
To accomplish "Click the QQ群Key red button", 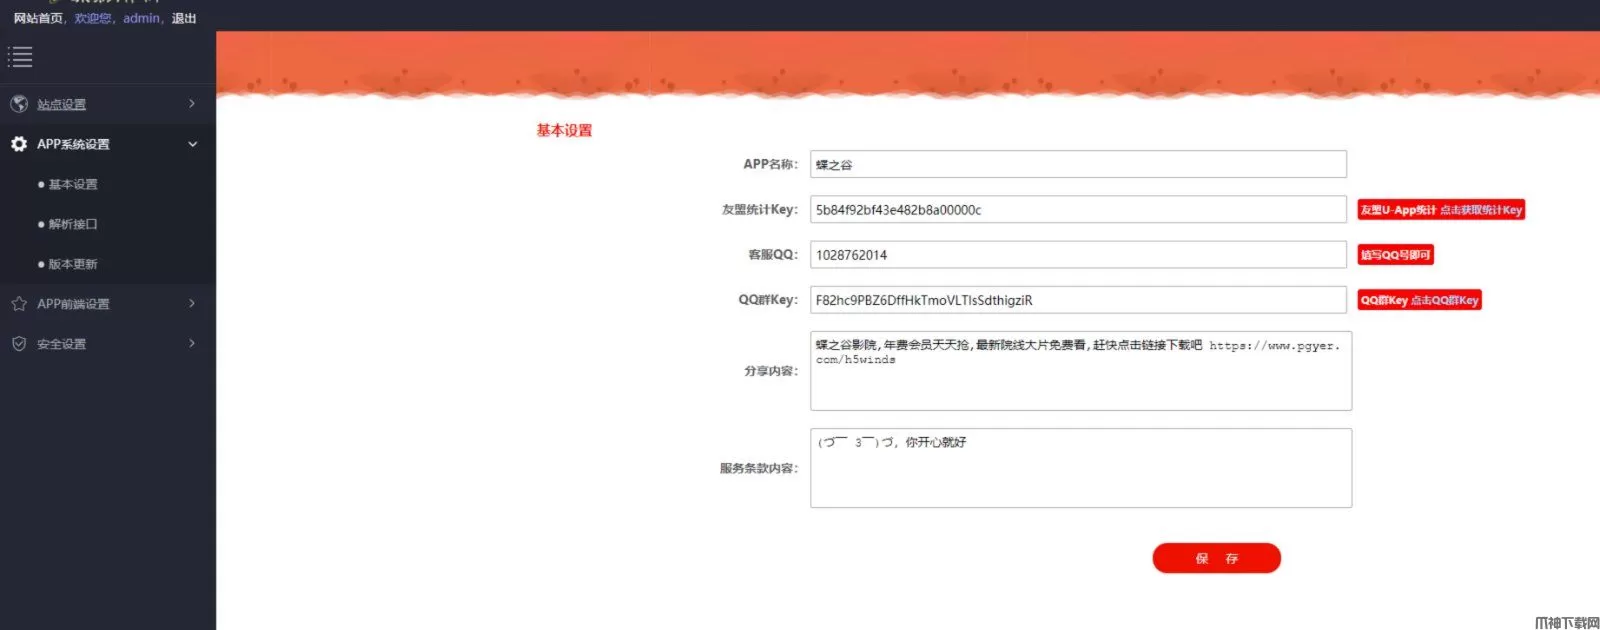I will [x=1418, y=300].
